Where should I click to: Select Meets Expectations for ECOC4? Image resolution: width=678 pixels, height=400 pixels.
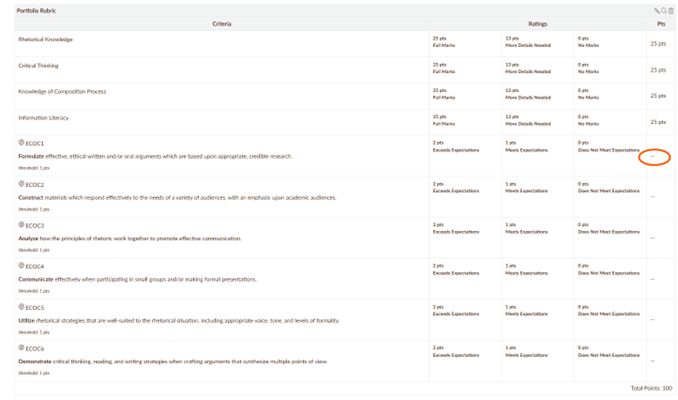526,273
